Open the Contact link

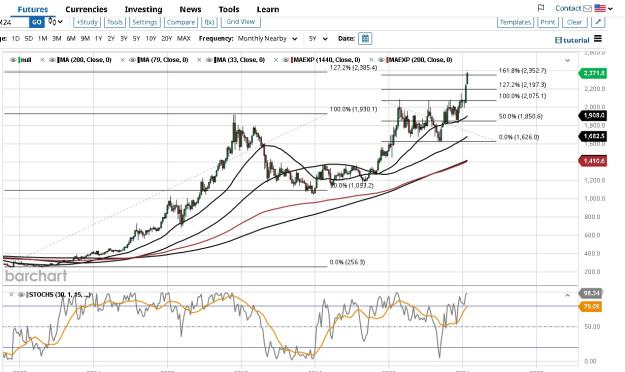568,8
